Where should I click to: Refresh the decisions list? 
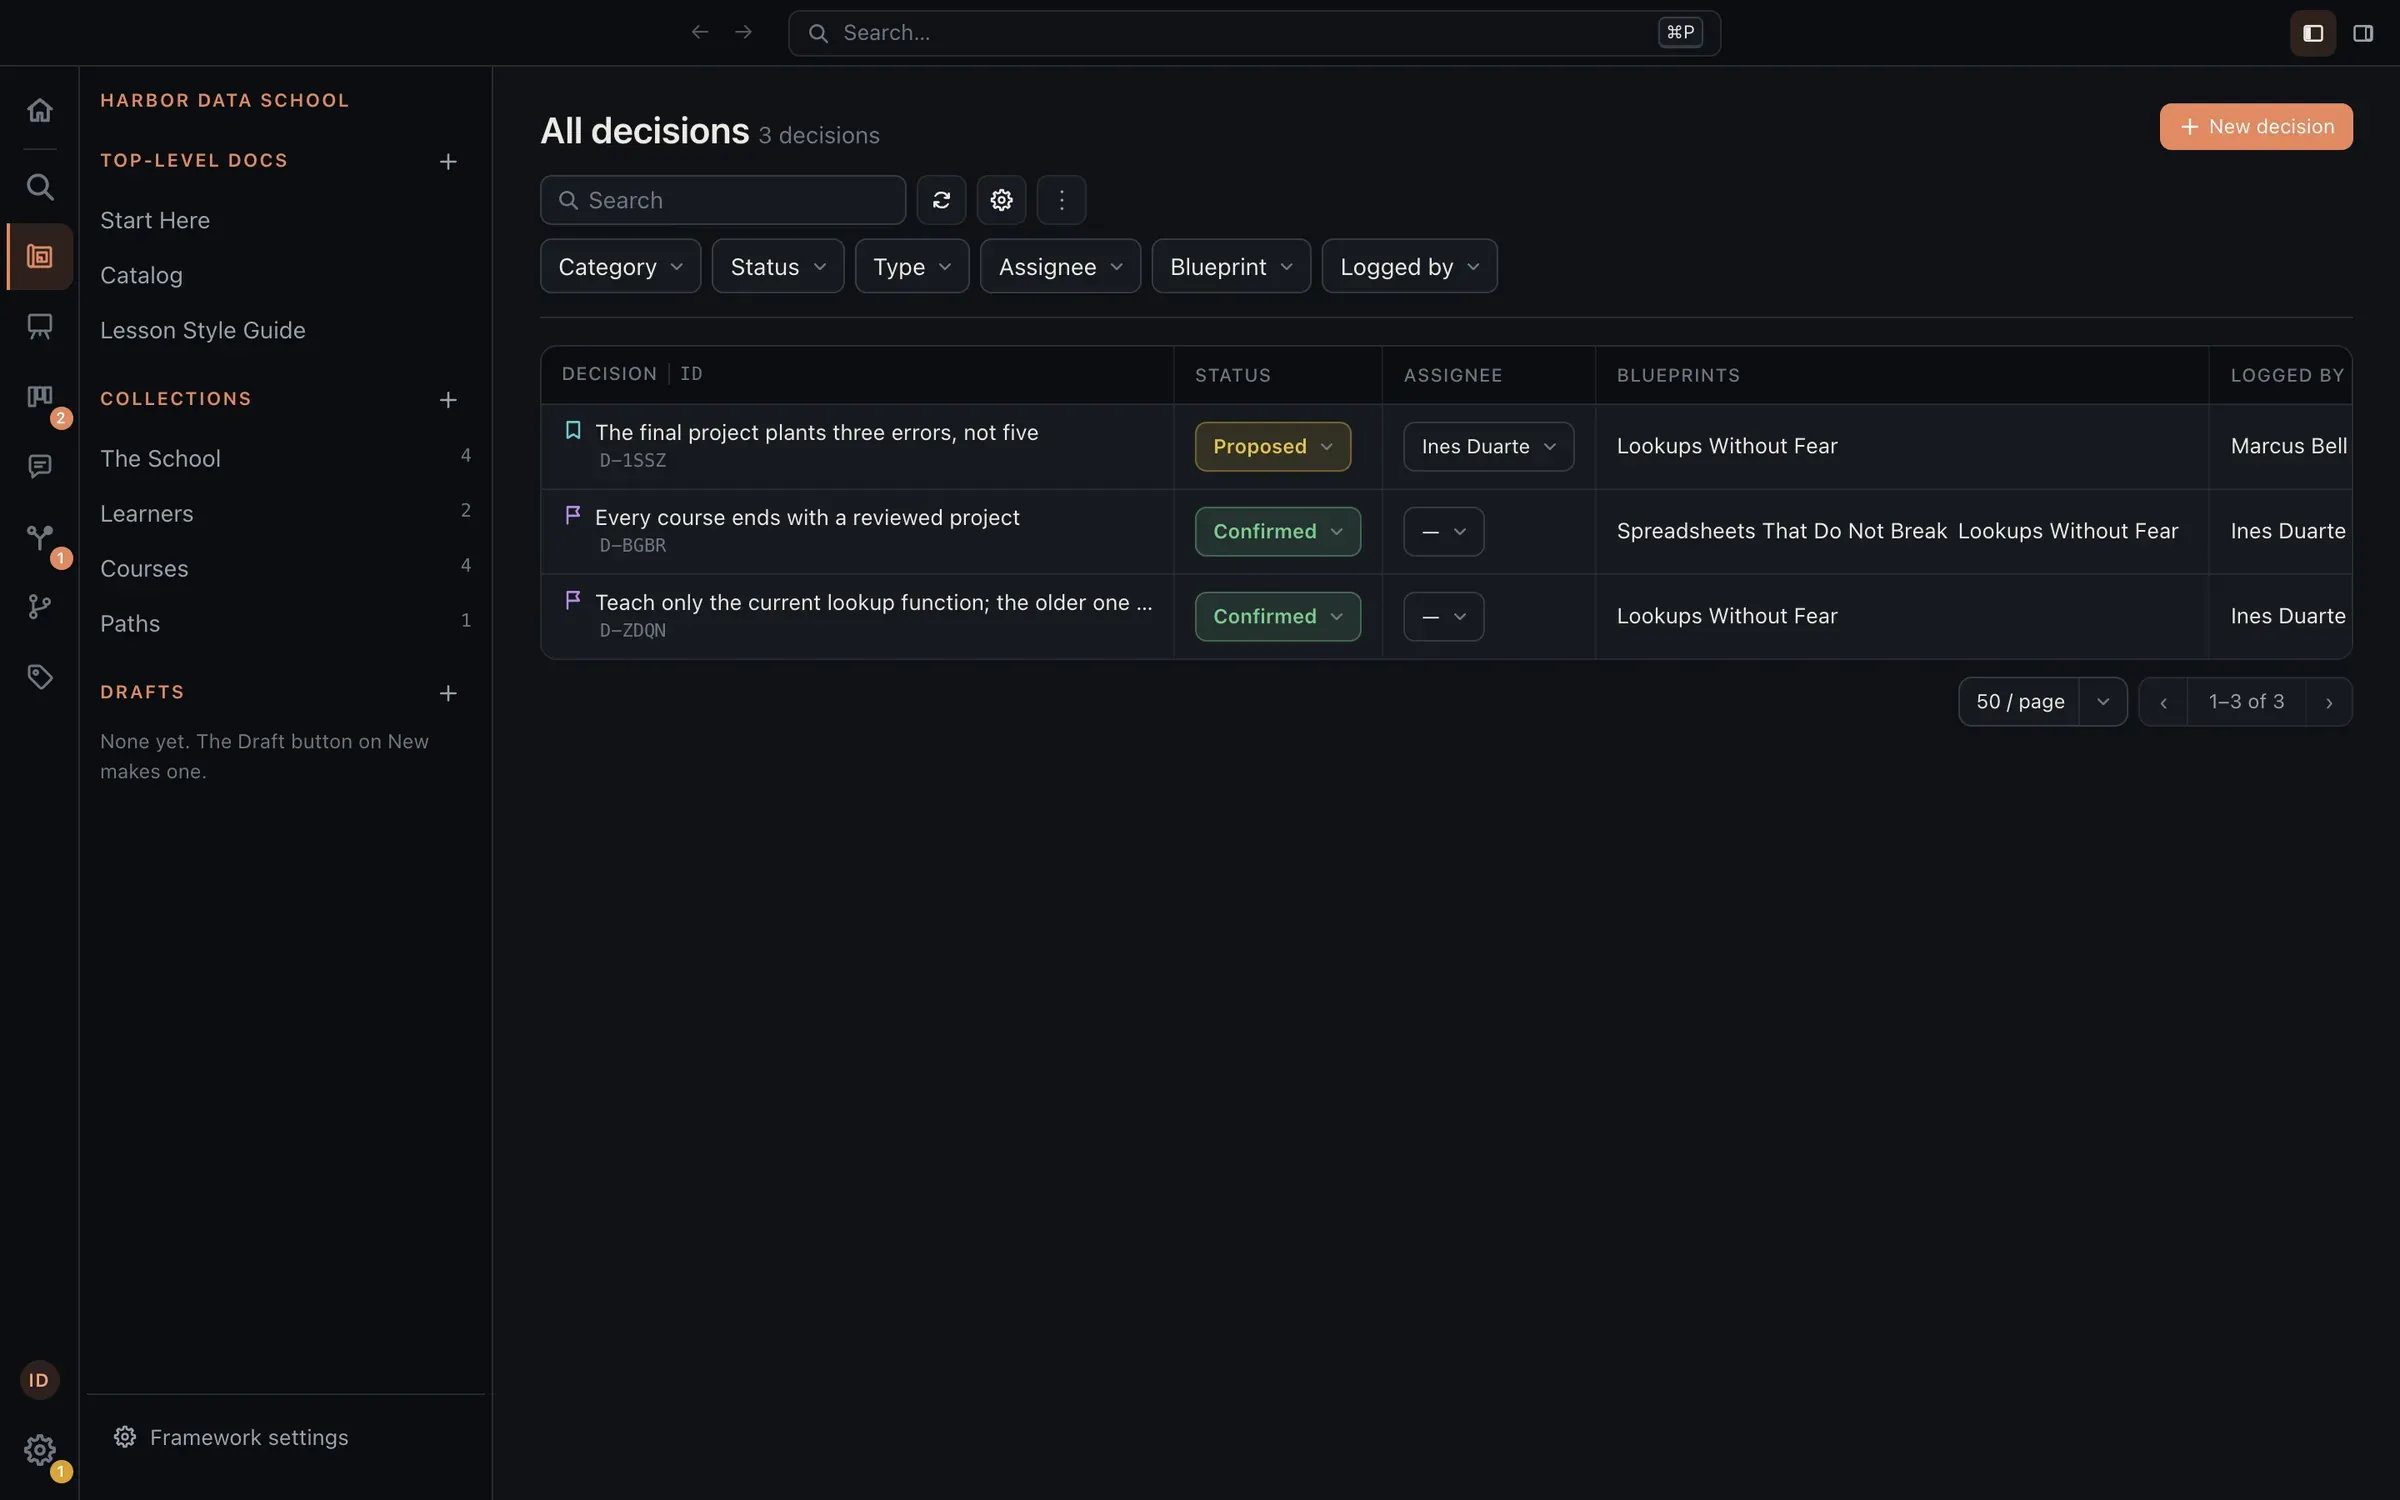[941, 200]
